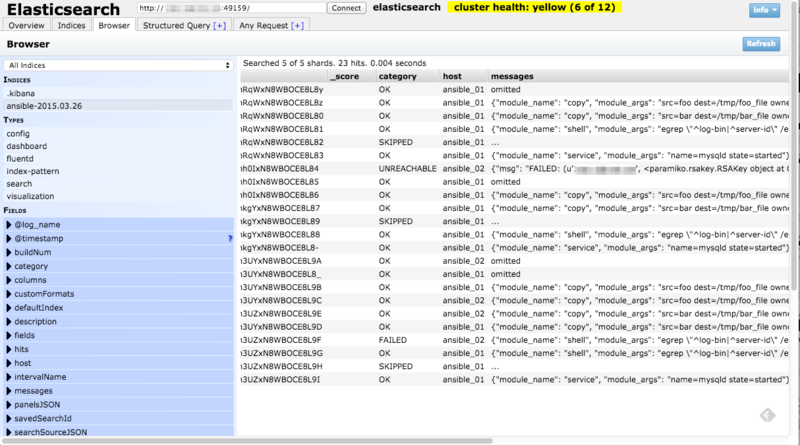Open the Overview tab
Viewport: 800px width, 445px height.
pyautogui.click(x=27, y=25)
